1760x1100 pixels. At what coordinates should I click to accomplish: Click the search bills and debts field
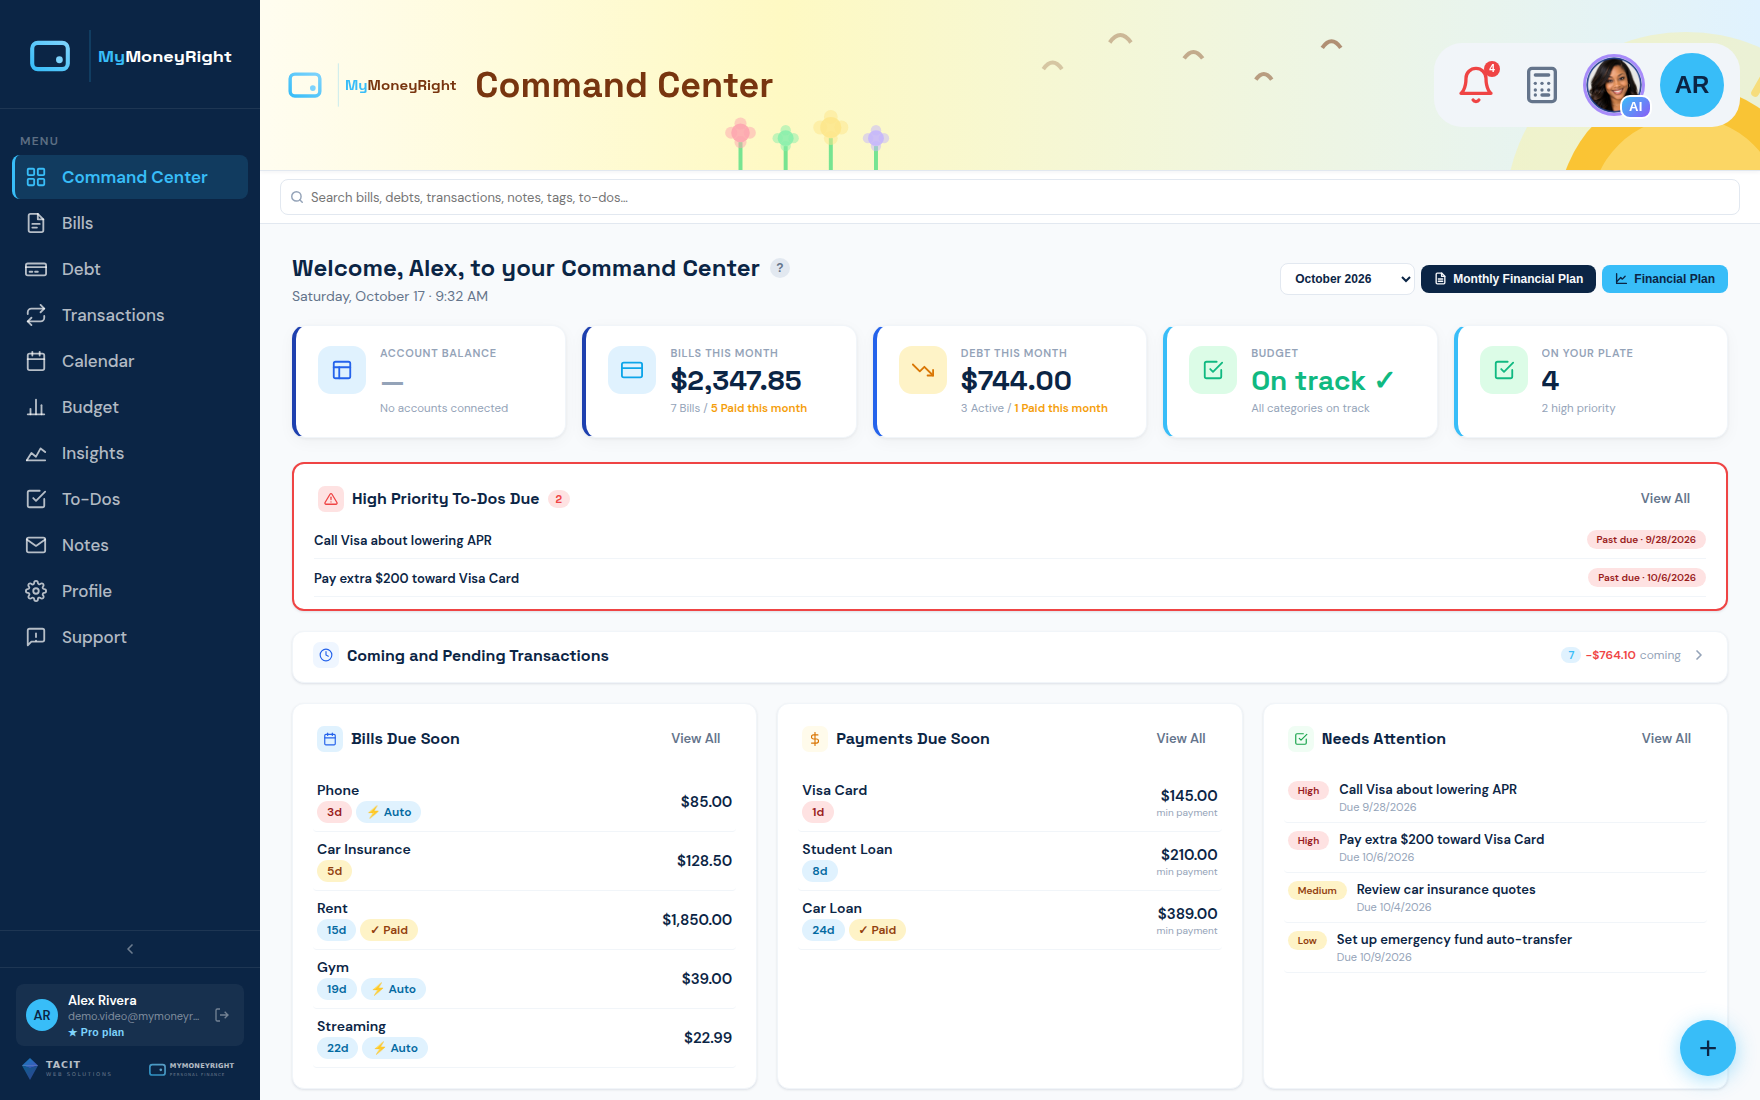point(1010,197)
